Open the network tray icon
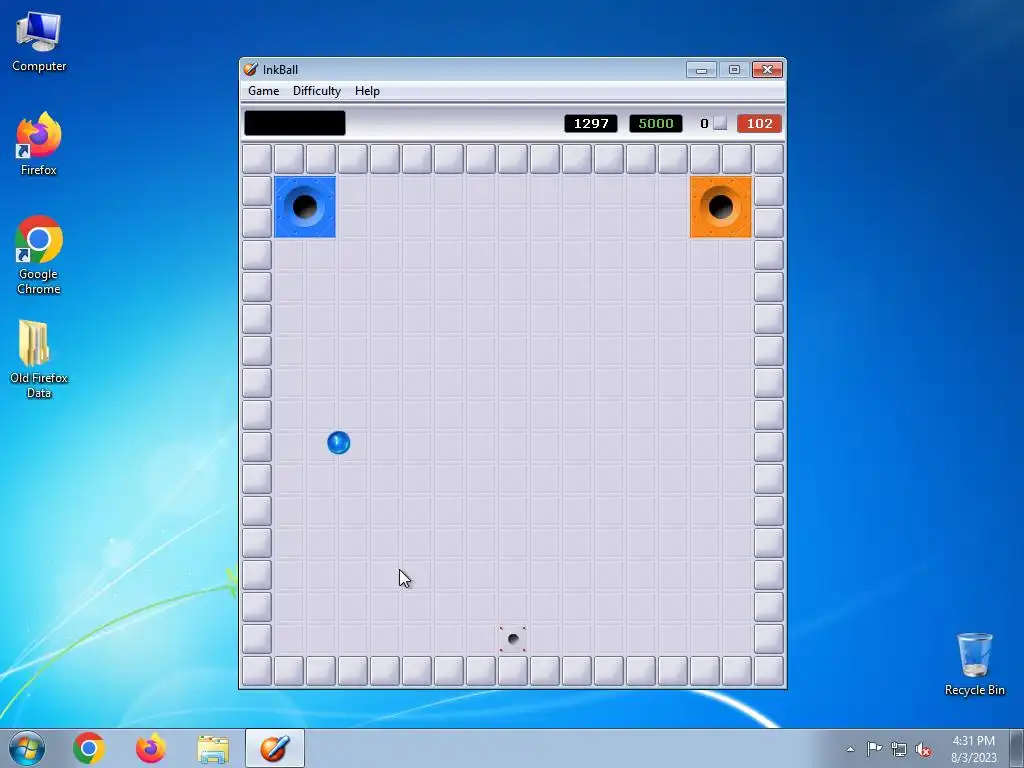Screen dimensions: 1024x768 tap(899, 749)
